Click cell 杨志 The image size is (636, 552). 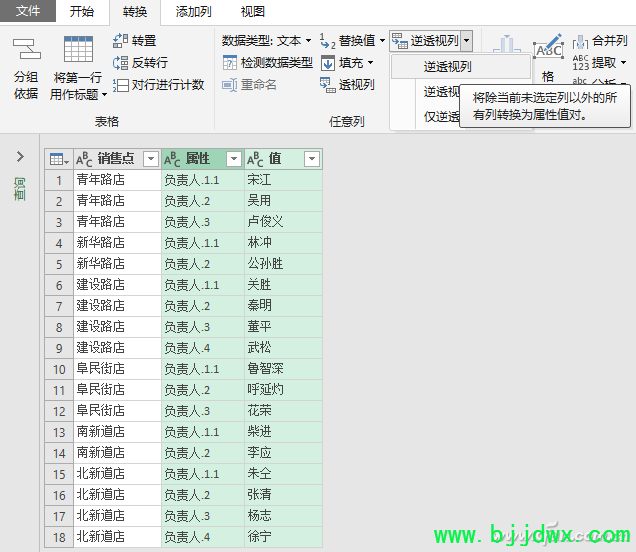tap(283, 516)
